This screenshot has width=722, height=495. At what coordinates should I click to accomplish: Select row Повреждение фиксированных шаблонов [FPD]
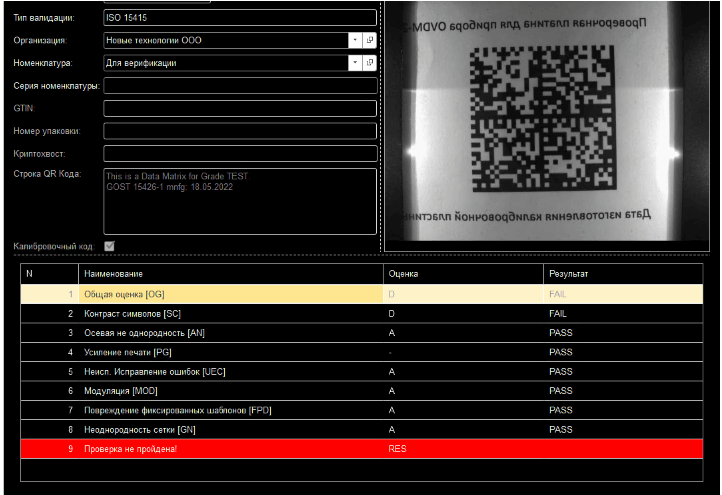[361, 410]
